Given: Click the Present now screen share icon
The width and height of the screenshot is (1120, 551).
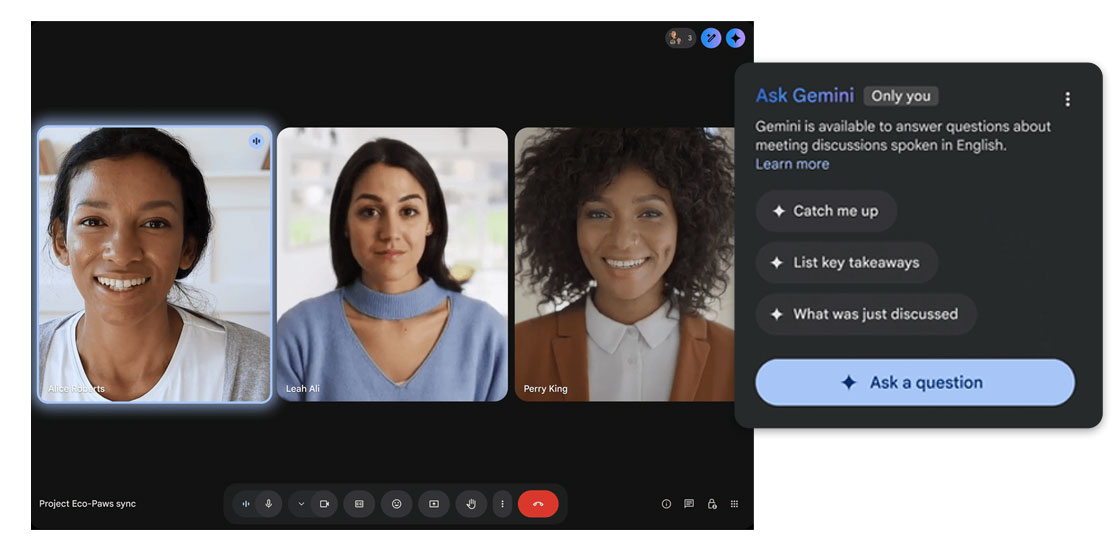Looking at the screenshot, I should (434, 504).
